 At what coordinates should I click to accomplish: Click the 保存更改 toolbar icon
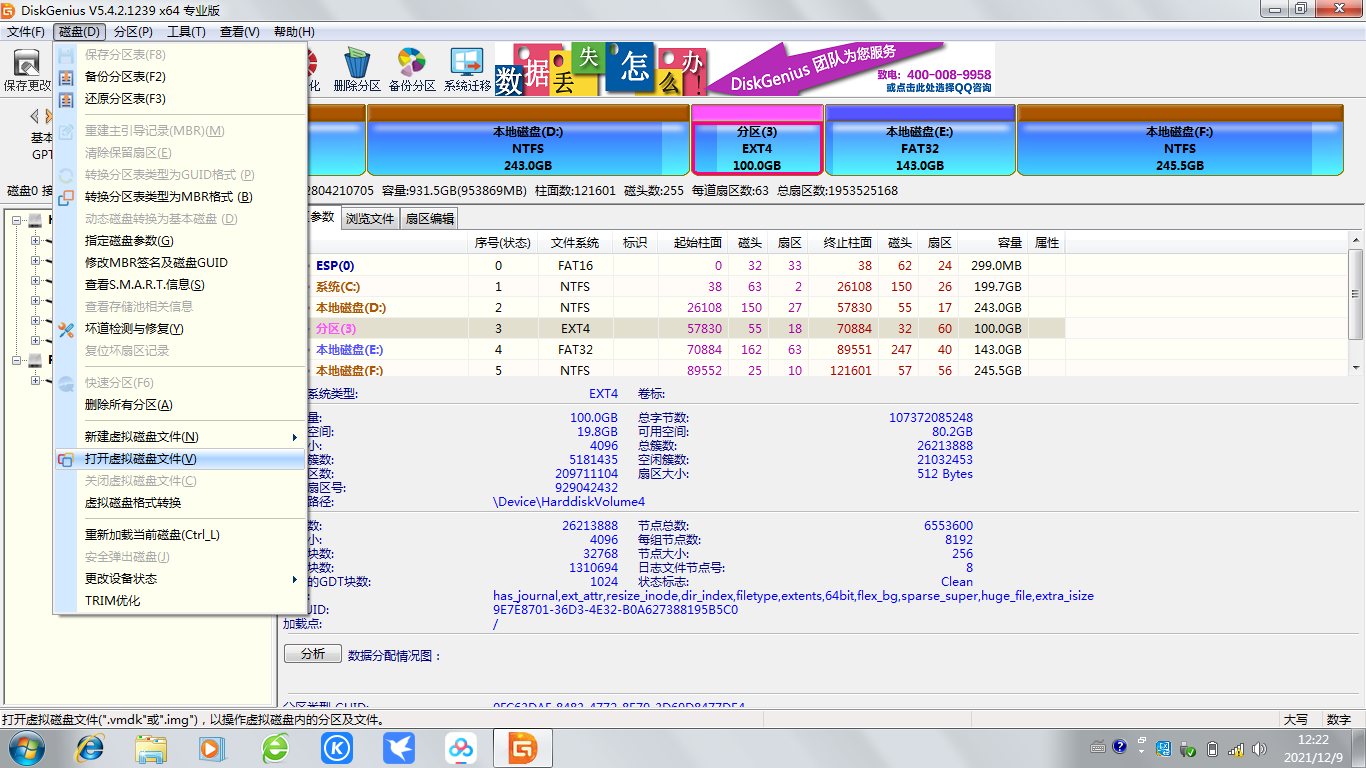pyautogui.click(x=29, y=70)
